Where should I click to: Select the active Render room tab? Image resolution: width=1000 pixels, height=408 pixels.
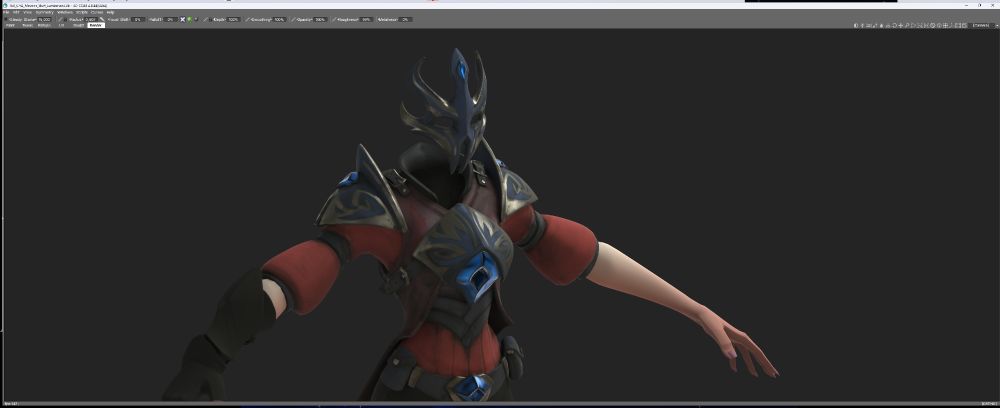pyautogui.click(x=96, y=25)
